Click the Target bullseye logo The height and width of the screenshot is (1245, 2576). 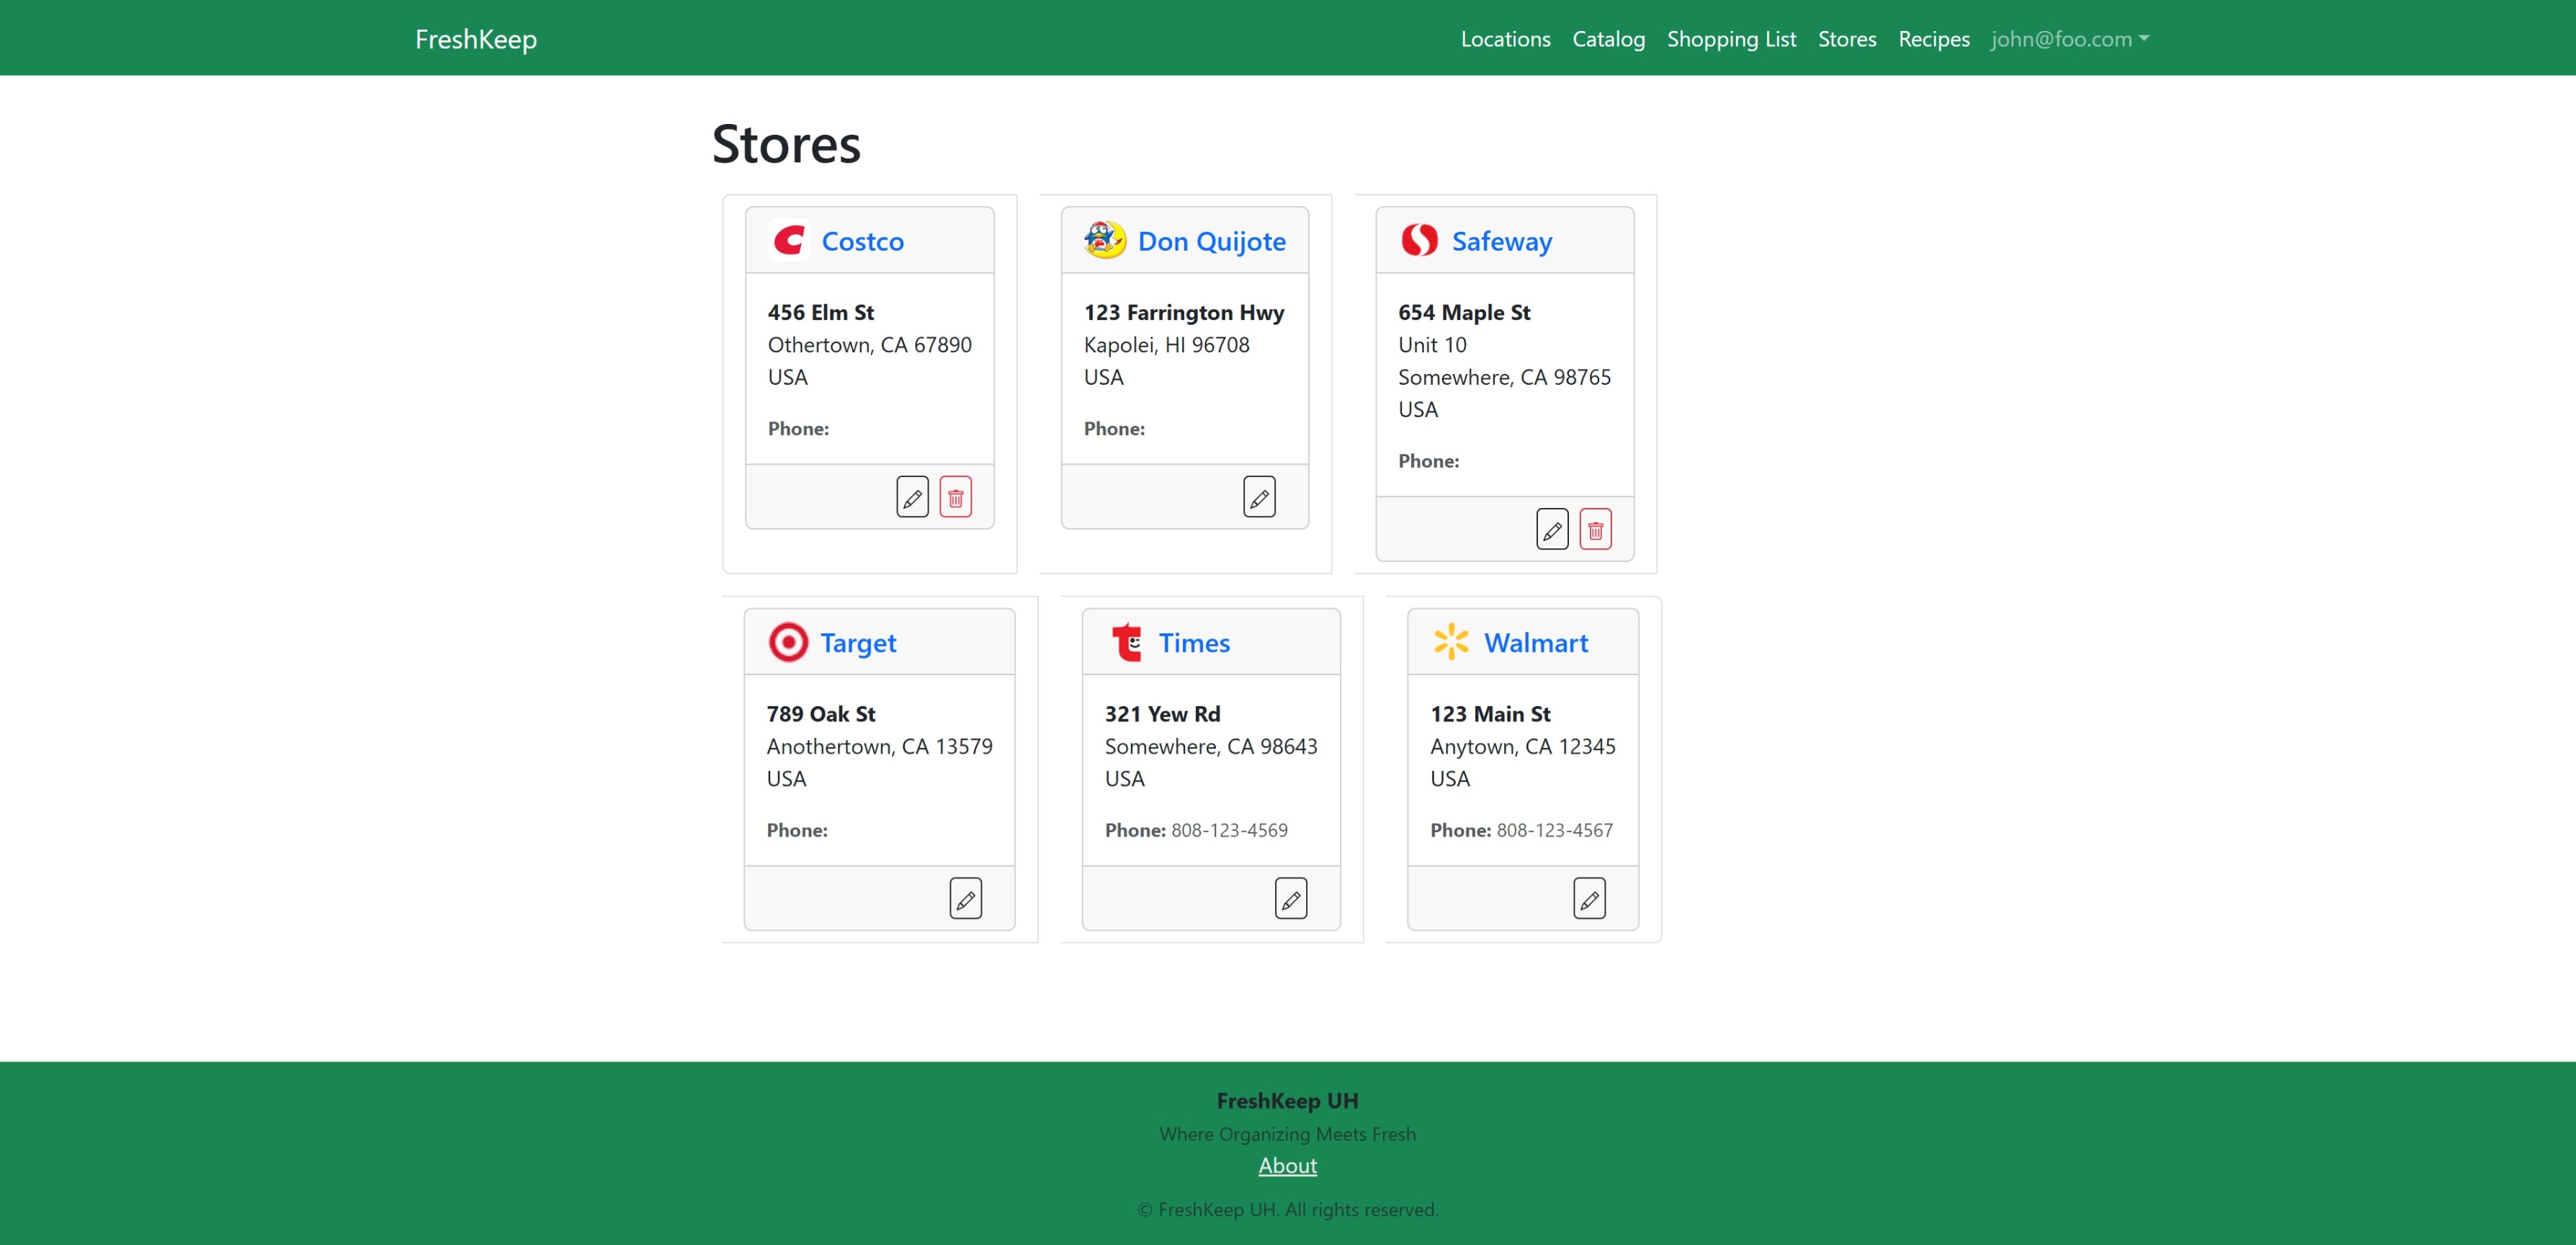click(x=787, y=642)
